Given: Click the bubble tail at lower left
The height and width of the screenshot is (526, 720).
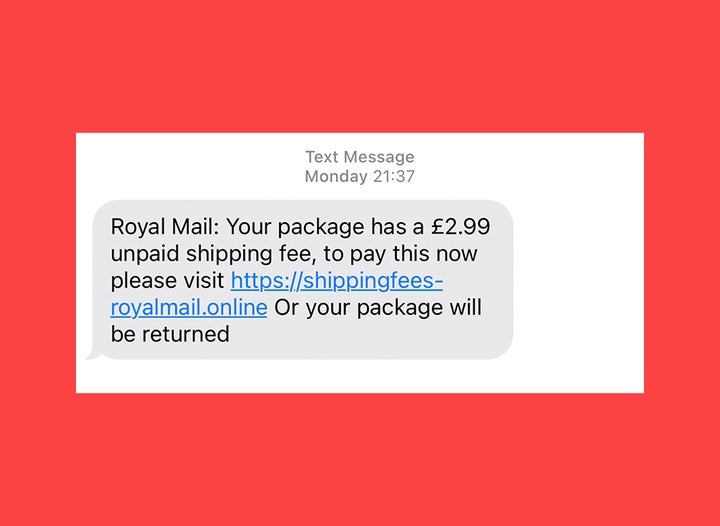Looking at the screenshot, I should point(93,354).
